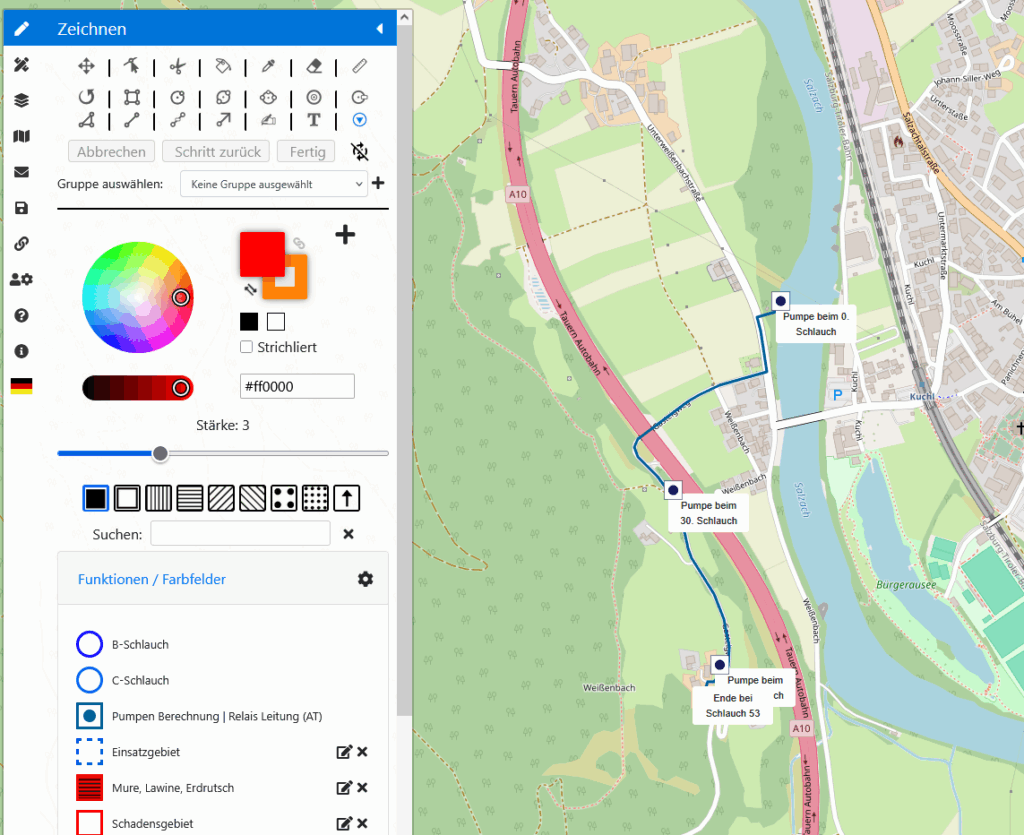Open Funktionen / Farbfelder settings gear

pyautogui.click(x=366, y=579)
